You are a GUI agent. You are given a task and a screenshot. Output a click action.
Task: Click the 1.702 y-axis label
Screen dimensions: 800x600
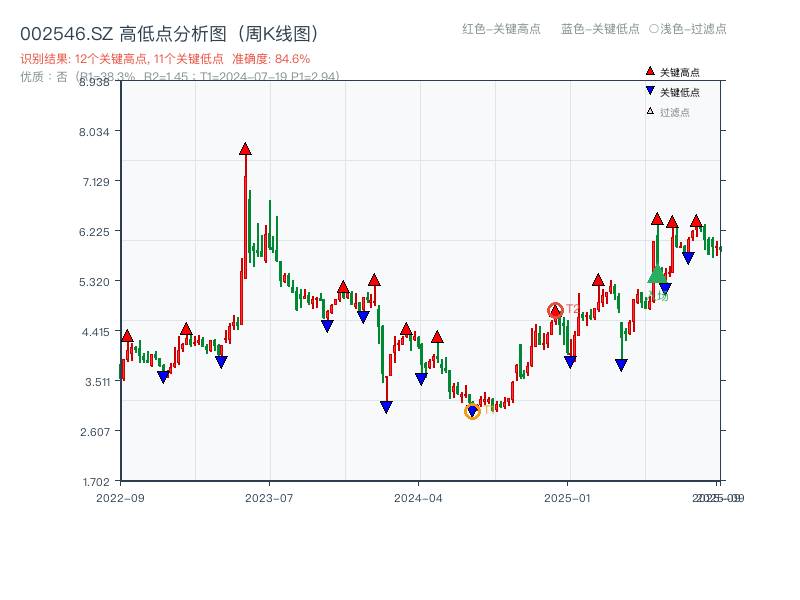96,482
